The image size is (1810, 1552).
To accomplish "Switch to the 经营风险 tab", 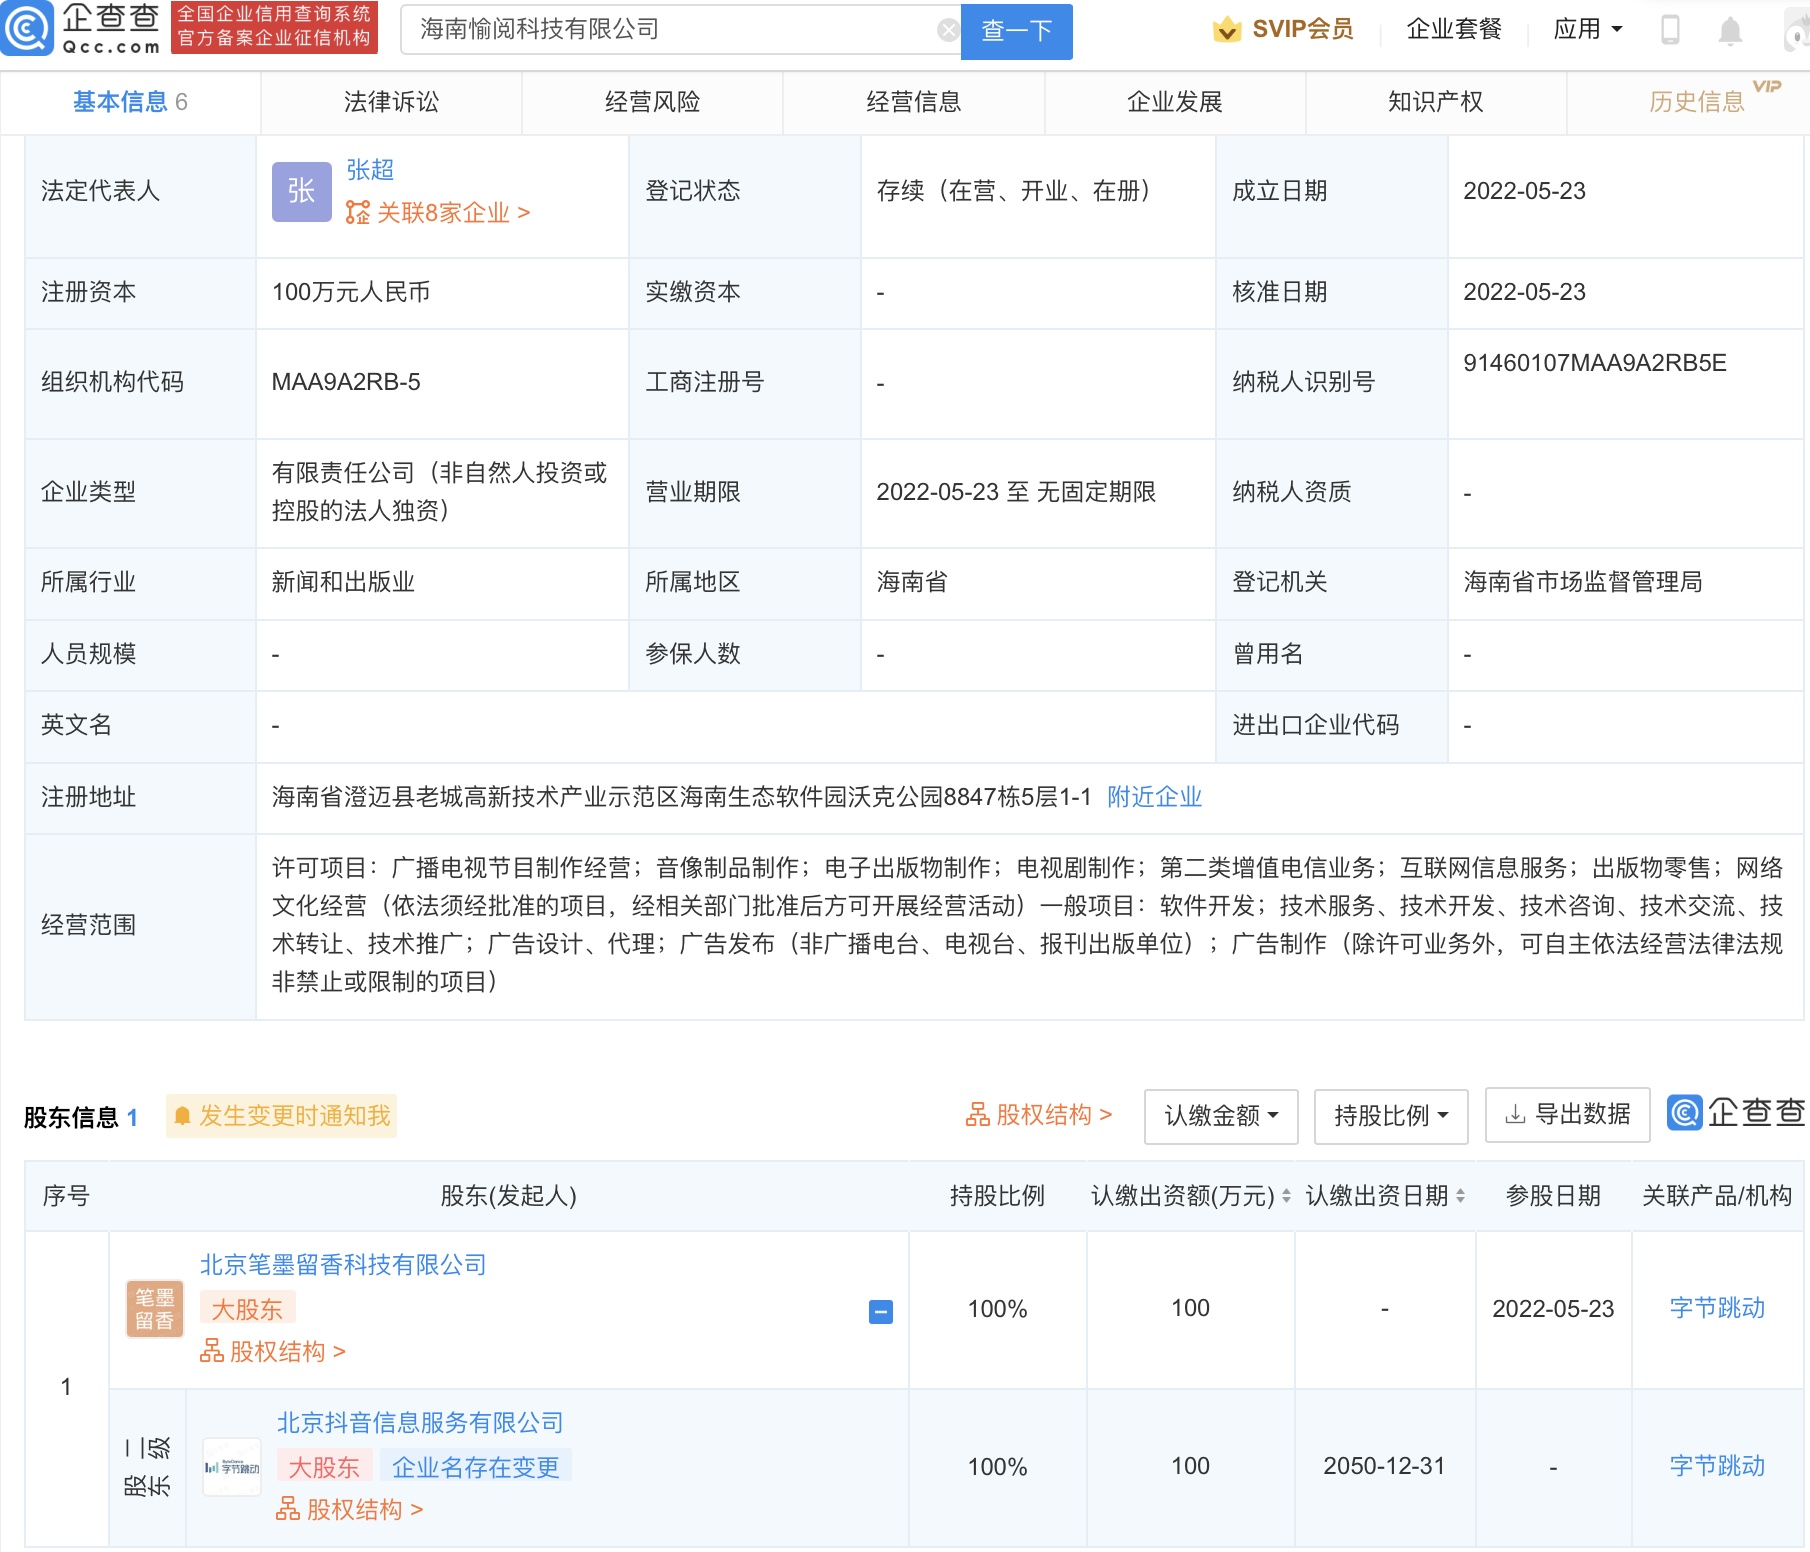I will pos(652,102).
